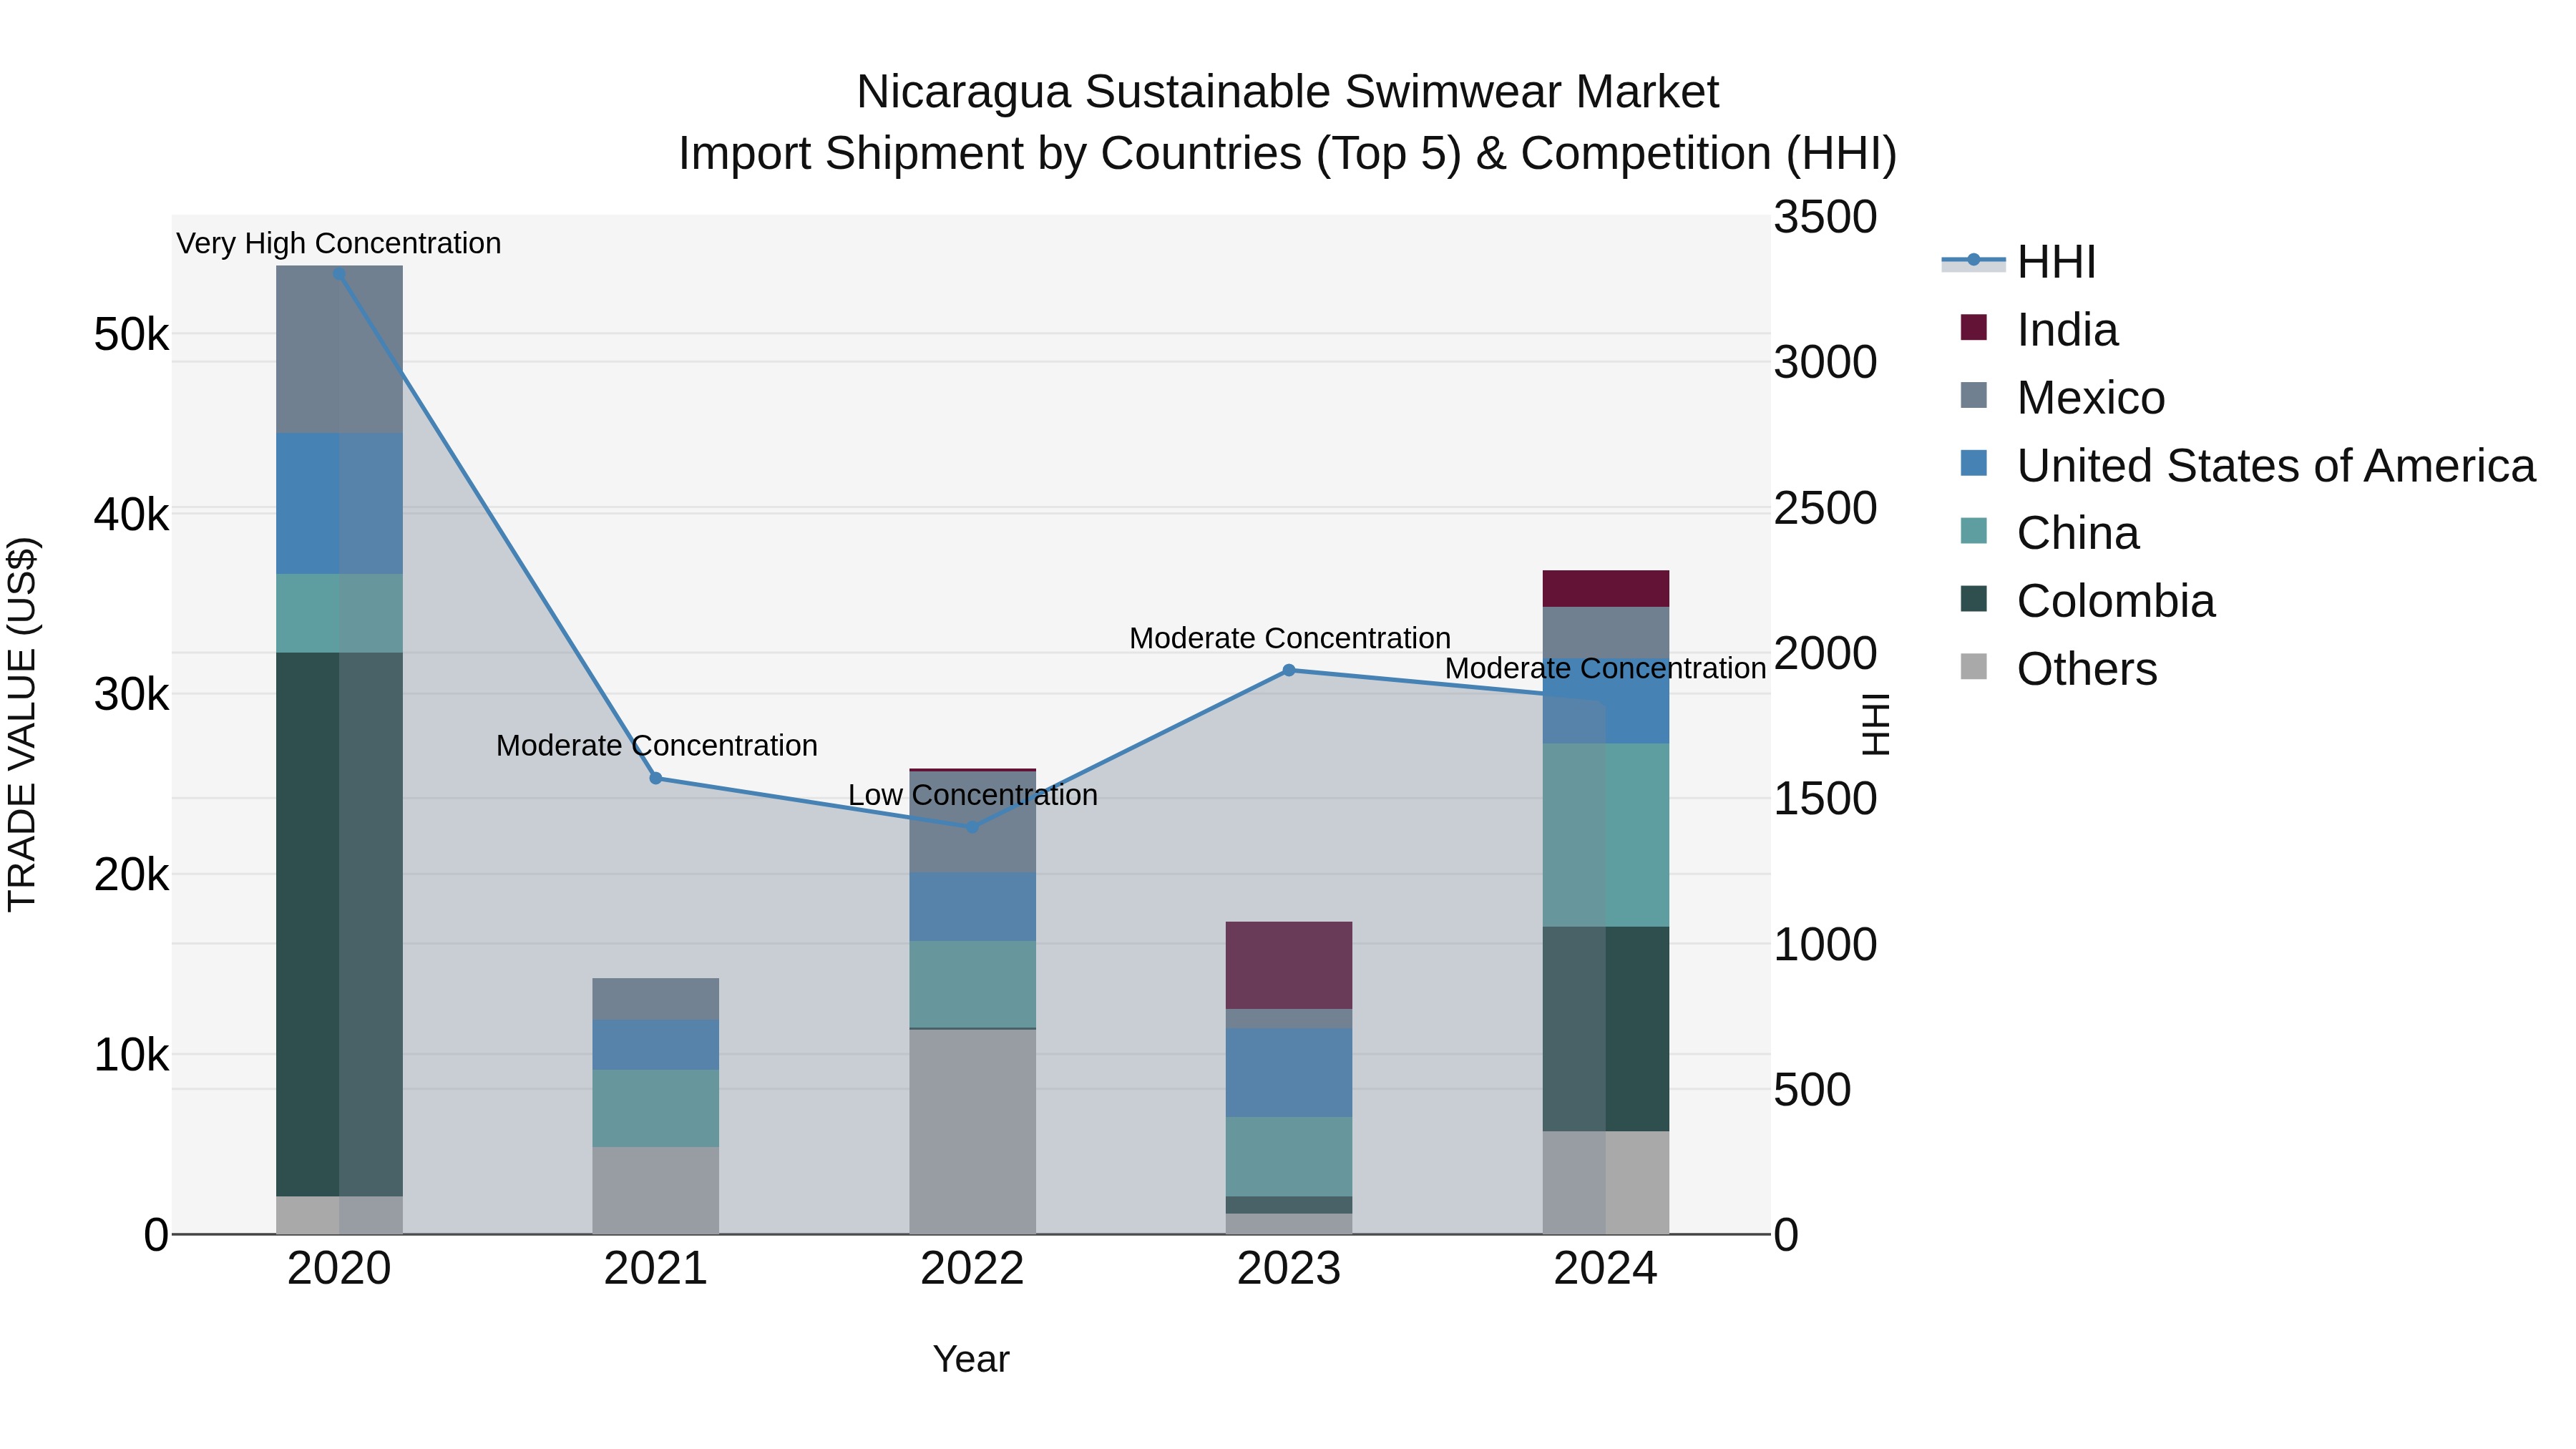Click the 3500 right axis tick label
Image resolution: width=2576 pixels, height=1449 pixels.
(1826, 217)
